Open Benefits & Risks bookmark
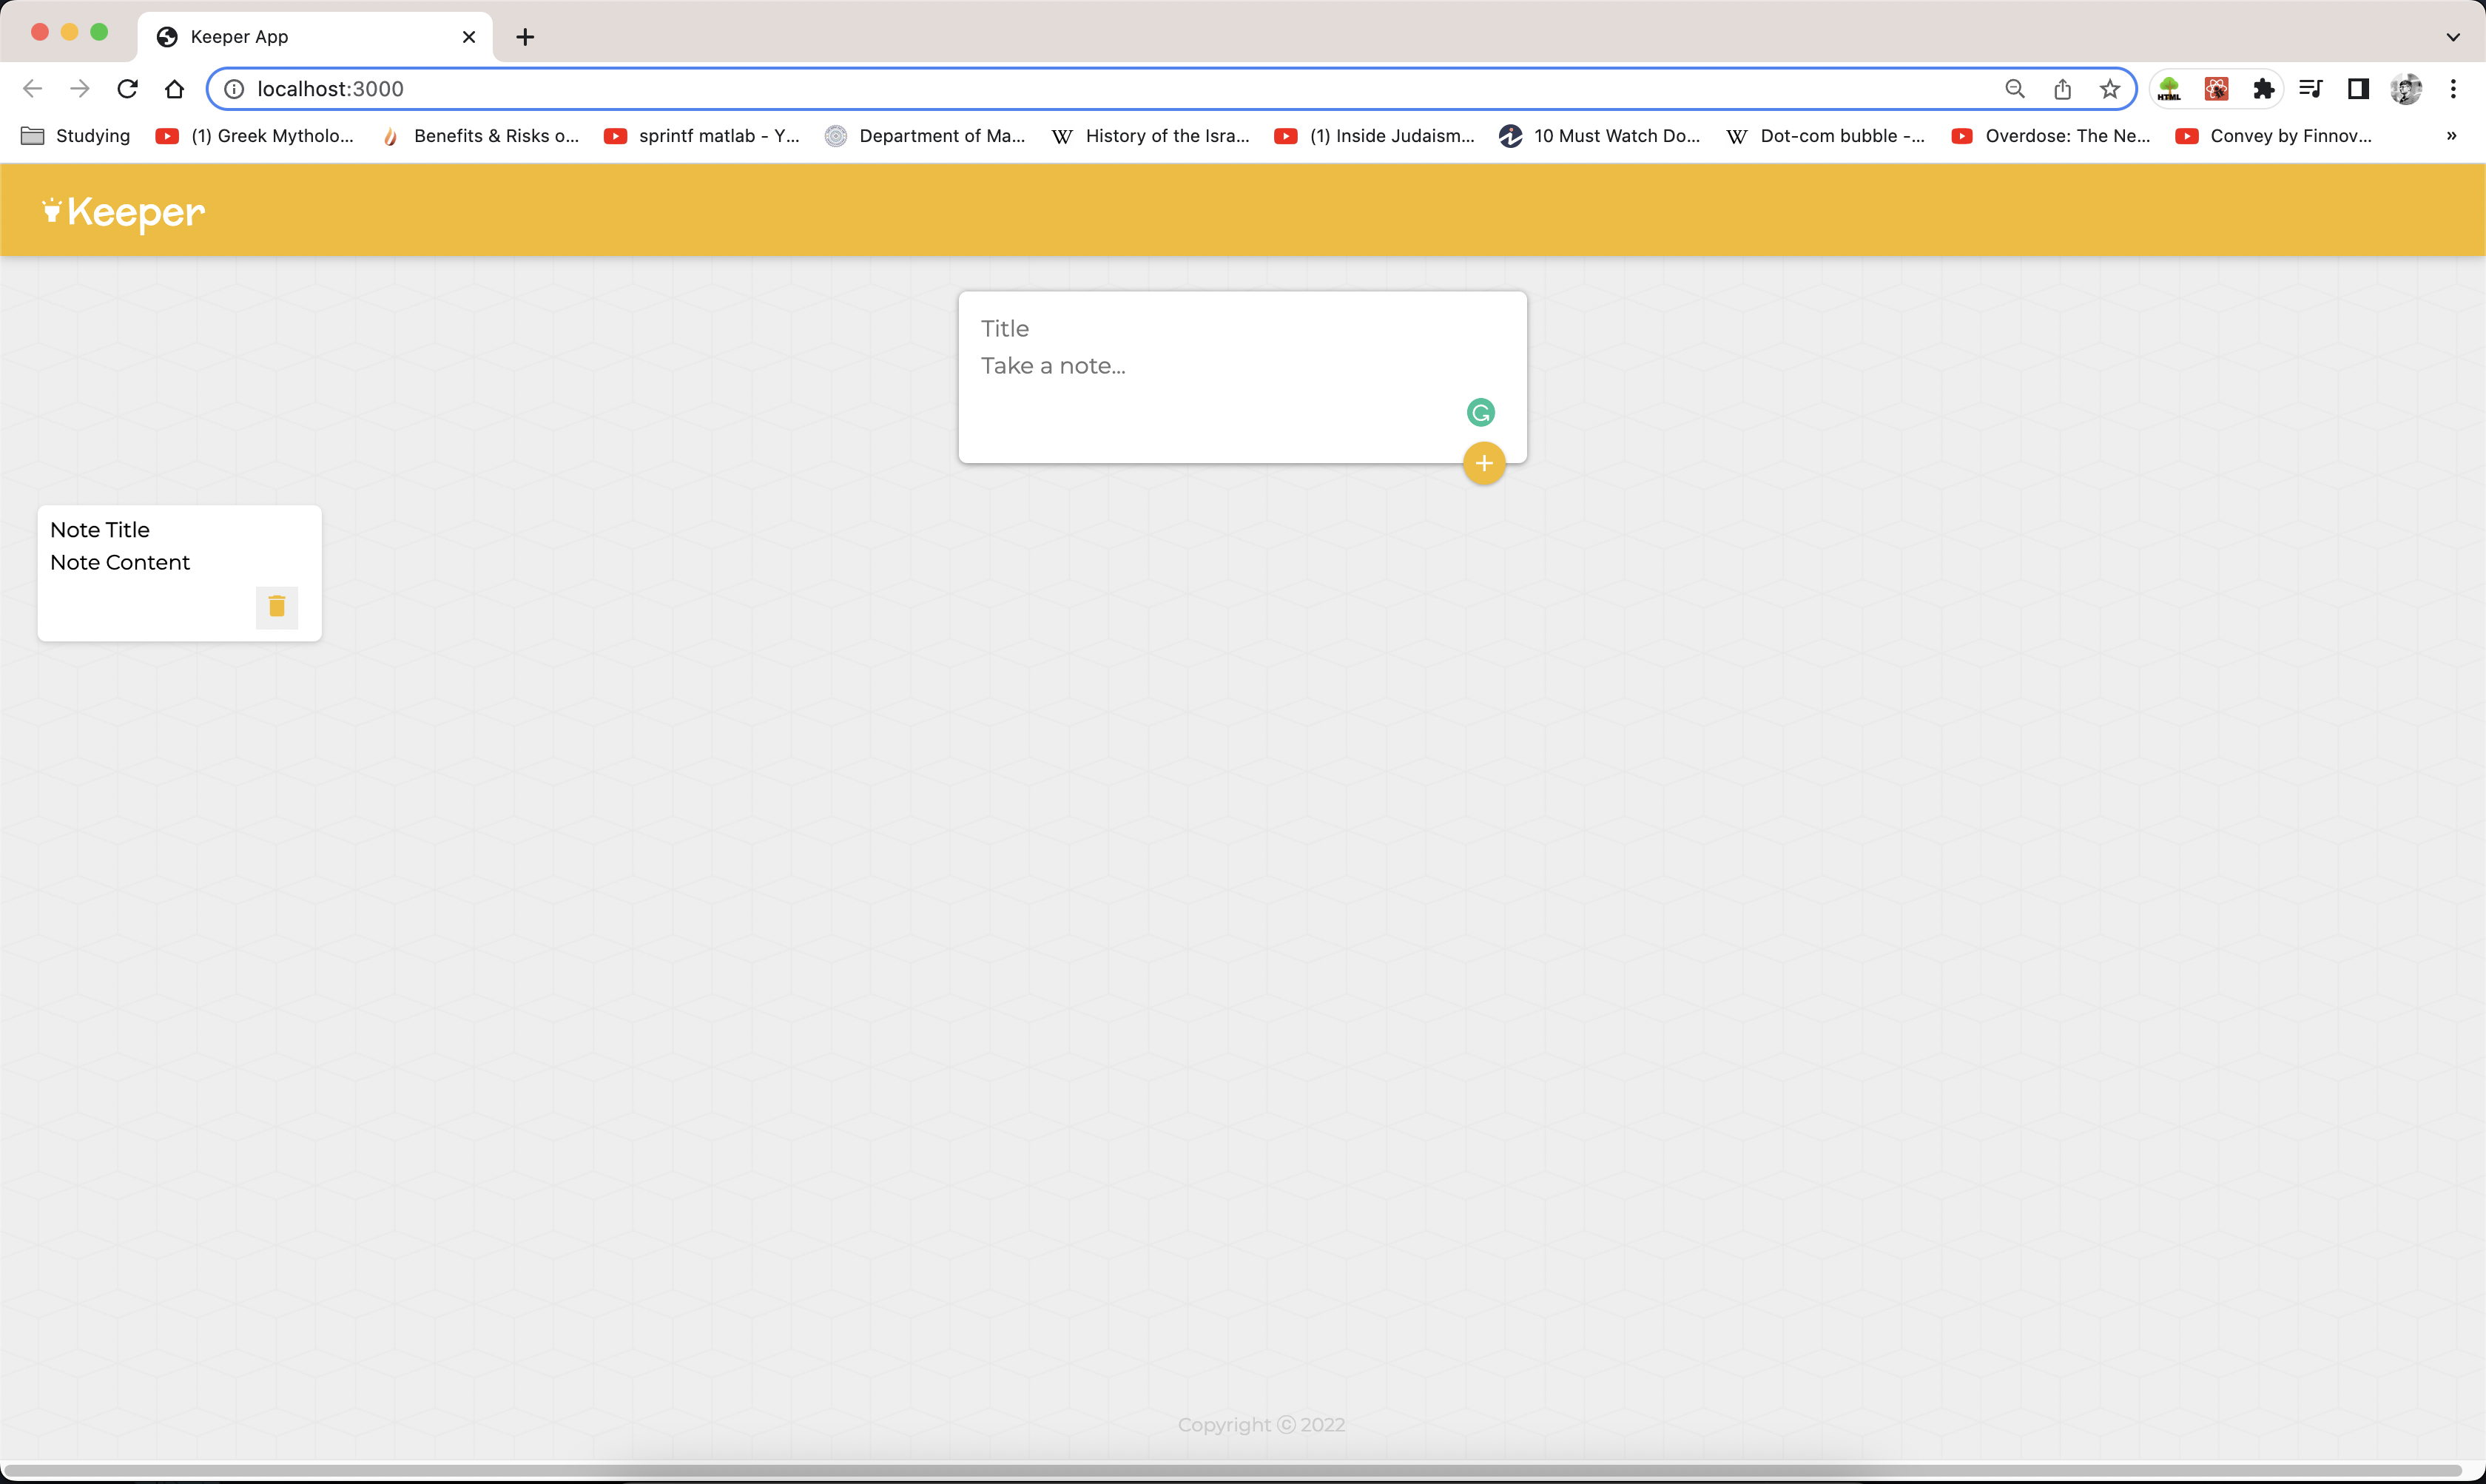This screenshot has width=2486, height=1484. click(x=480, y=136)
